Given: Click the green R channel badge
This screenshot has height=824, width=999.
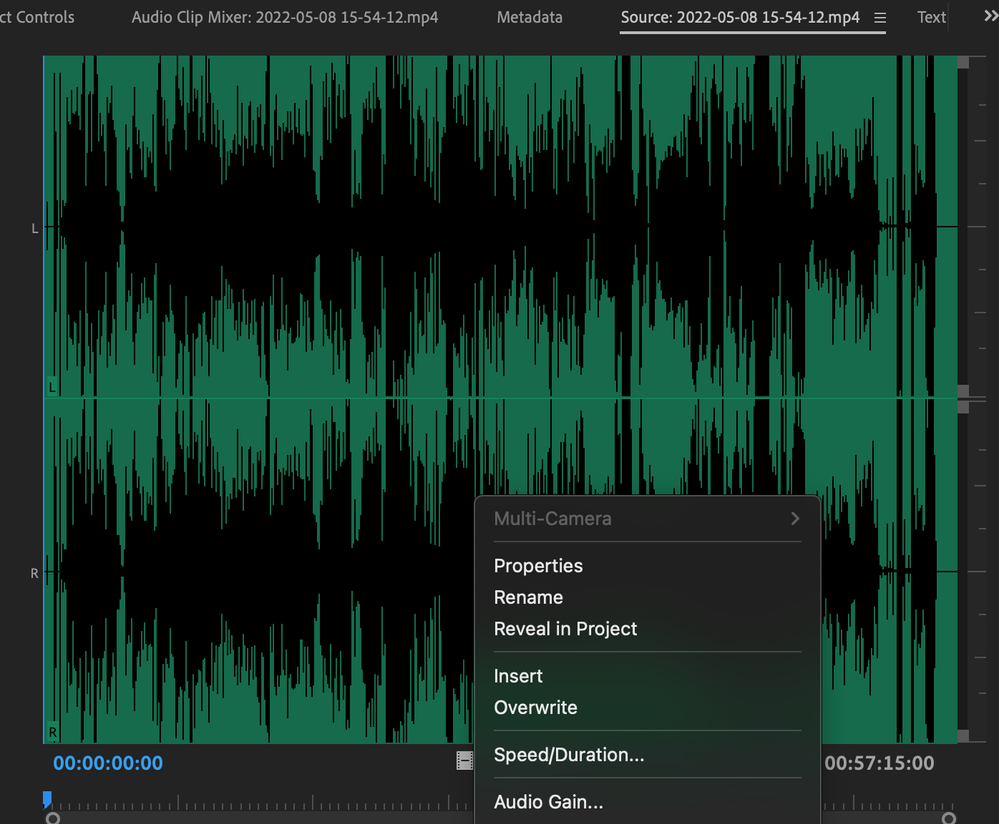Looking at the screenshot, I should 52,733.
